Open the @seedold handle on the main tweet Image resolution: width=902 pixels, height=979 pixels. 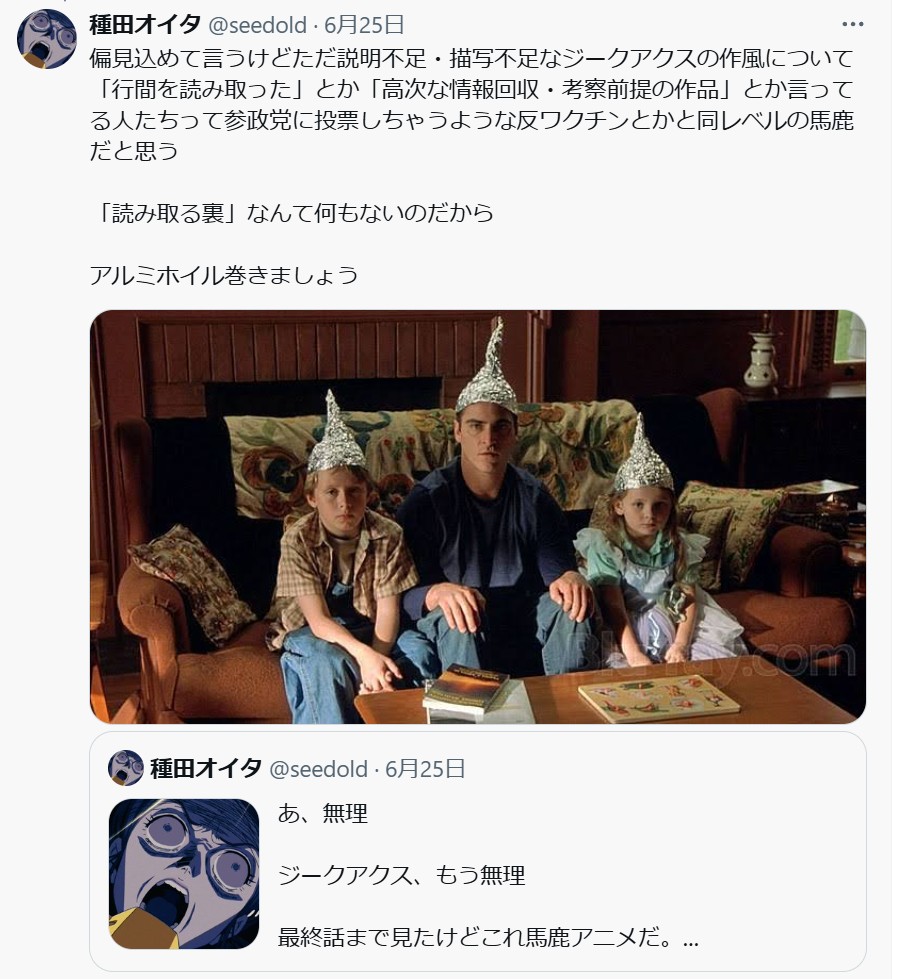(257, 25)
